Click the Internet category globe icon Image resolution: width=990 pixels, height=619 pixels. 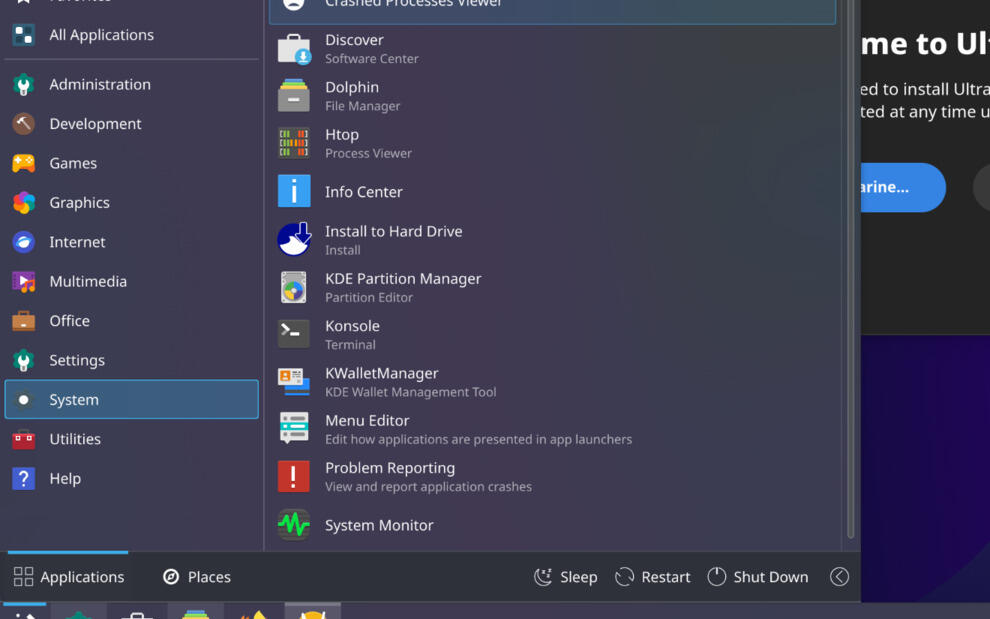[23, 242]
